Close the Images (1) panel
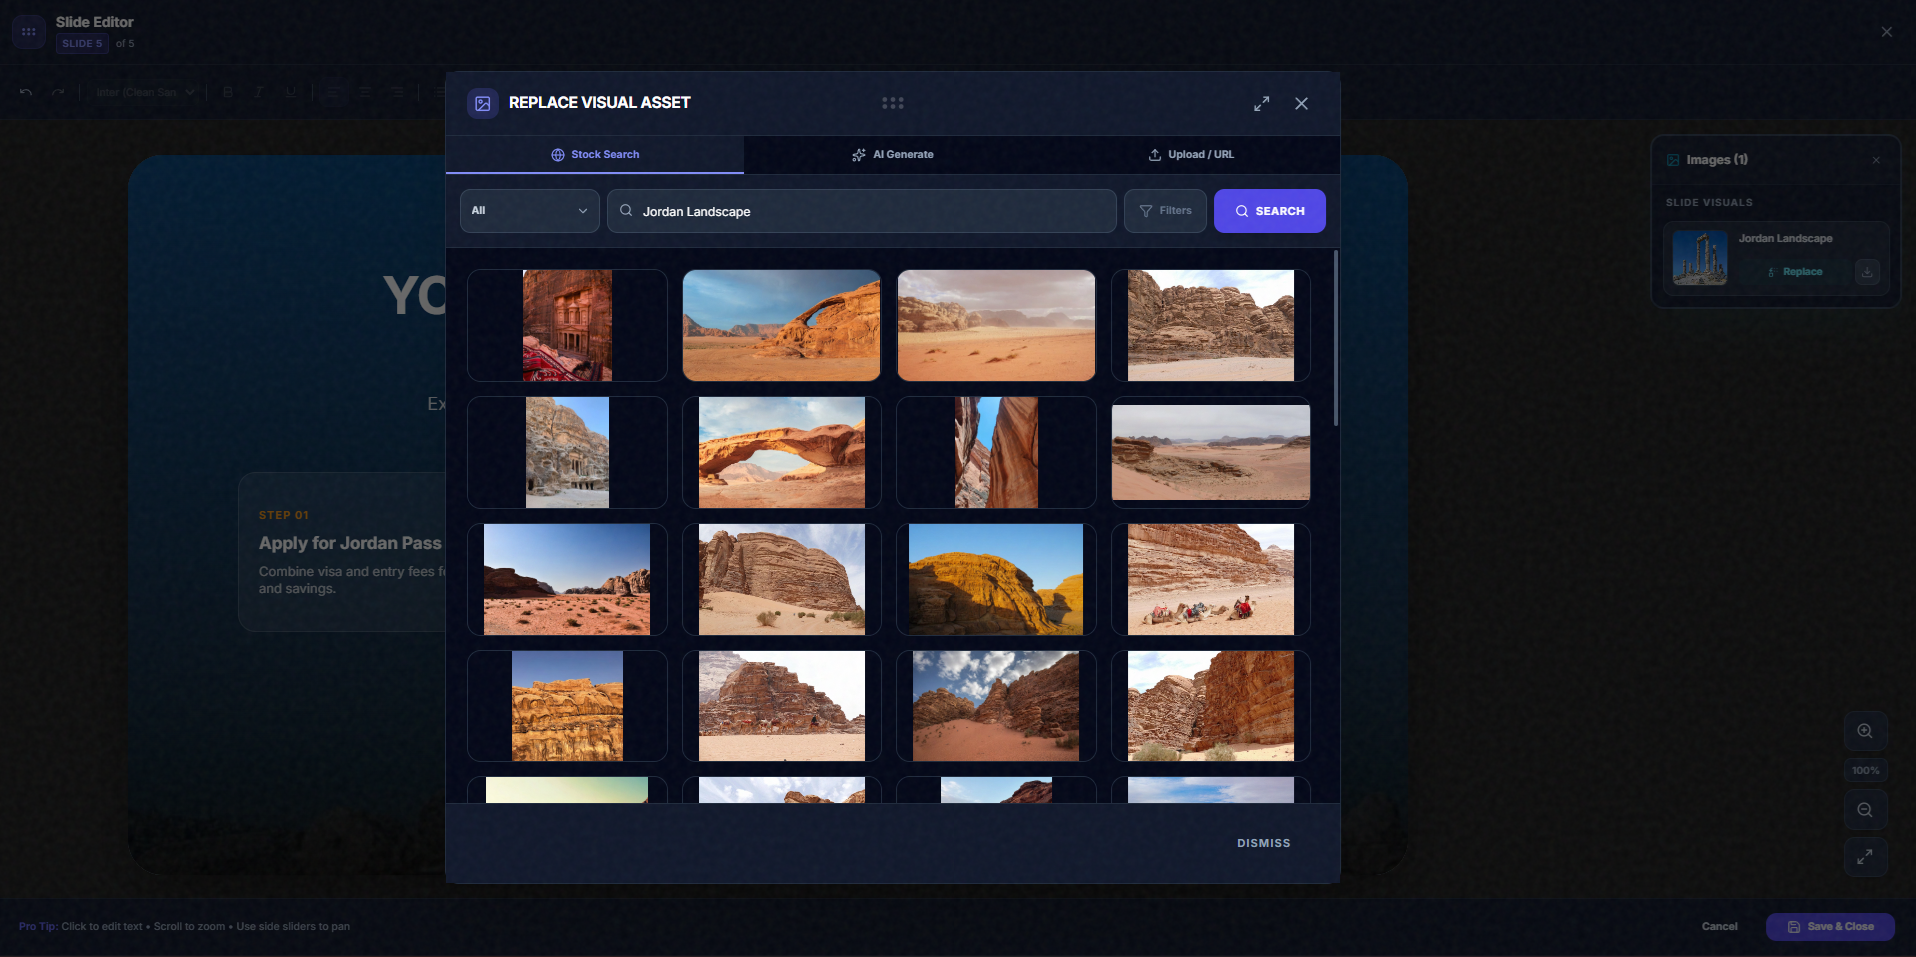Image resolution: width=1916 pixels, height=957 pixels. tap(1876, 160)
